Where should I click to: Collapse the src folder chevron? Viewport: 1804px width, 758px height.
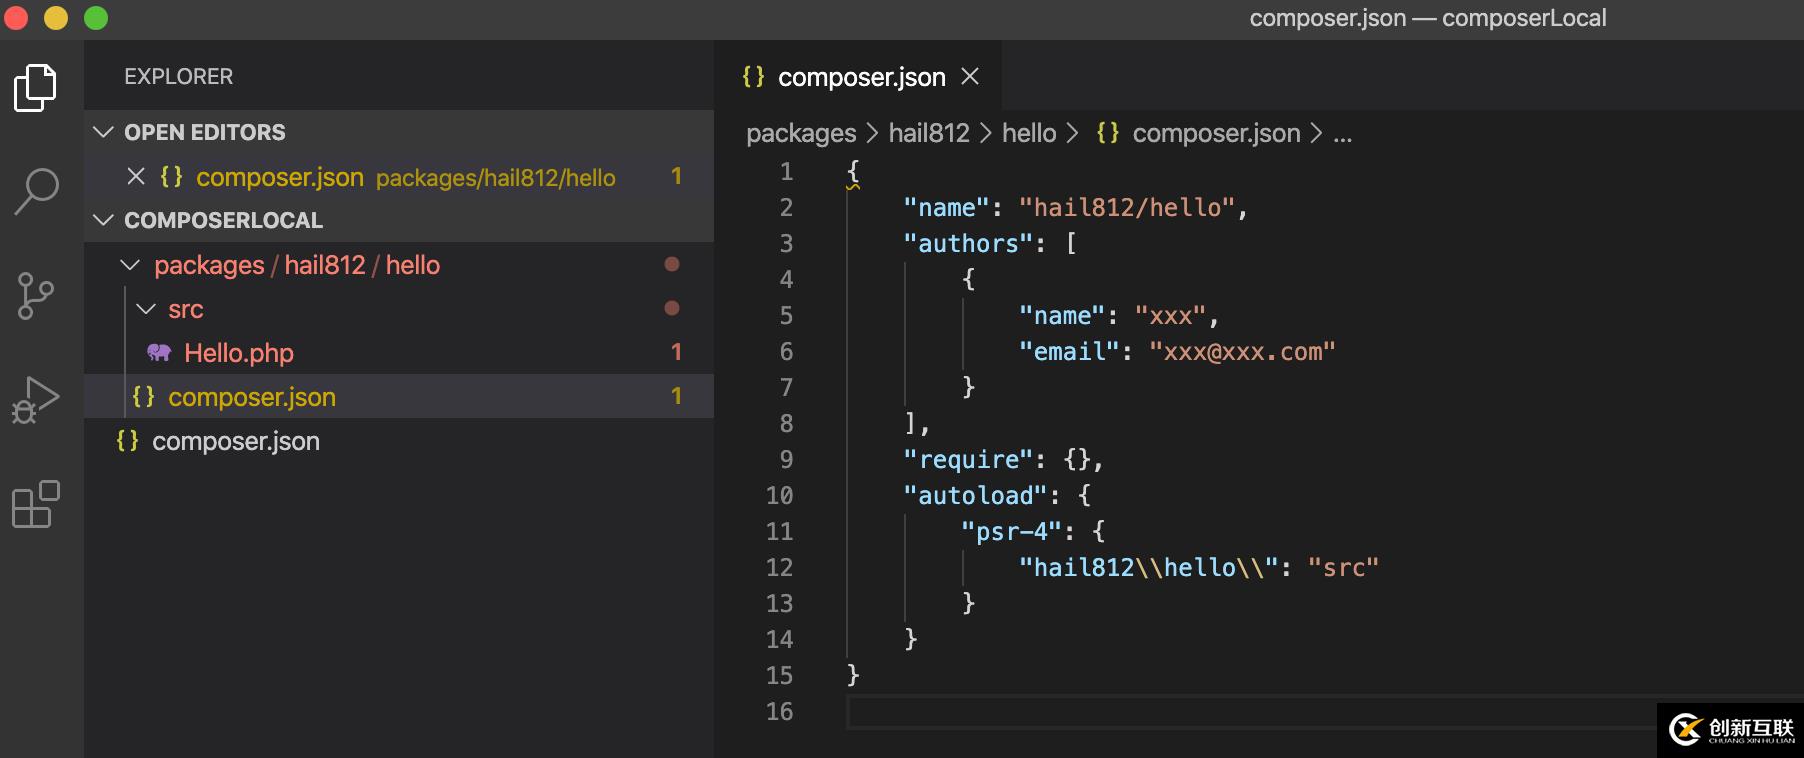146,309
